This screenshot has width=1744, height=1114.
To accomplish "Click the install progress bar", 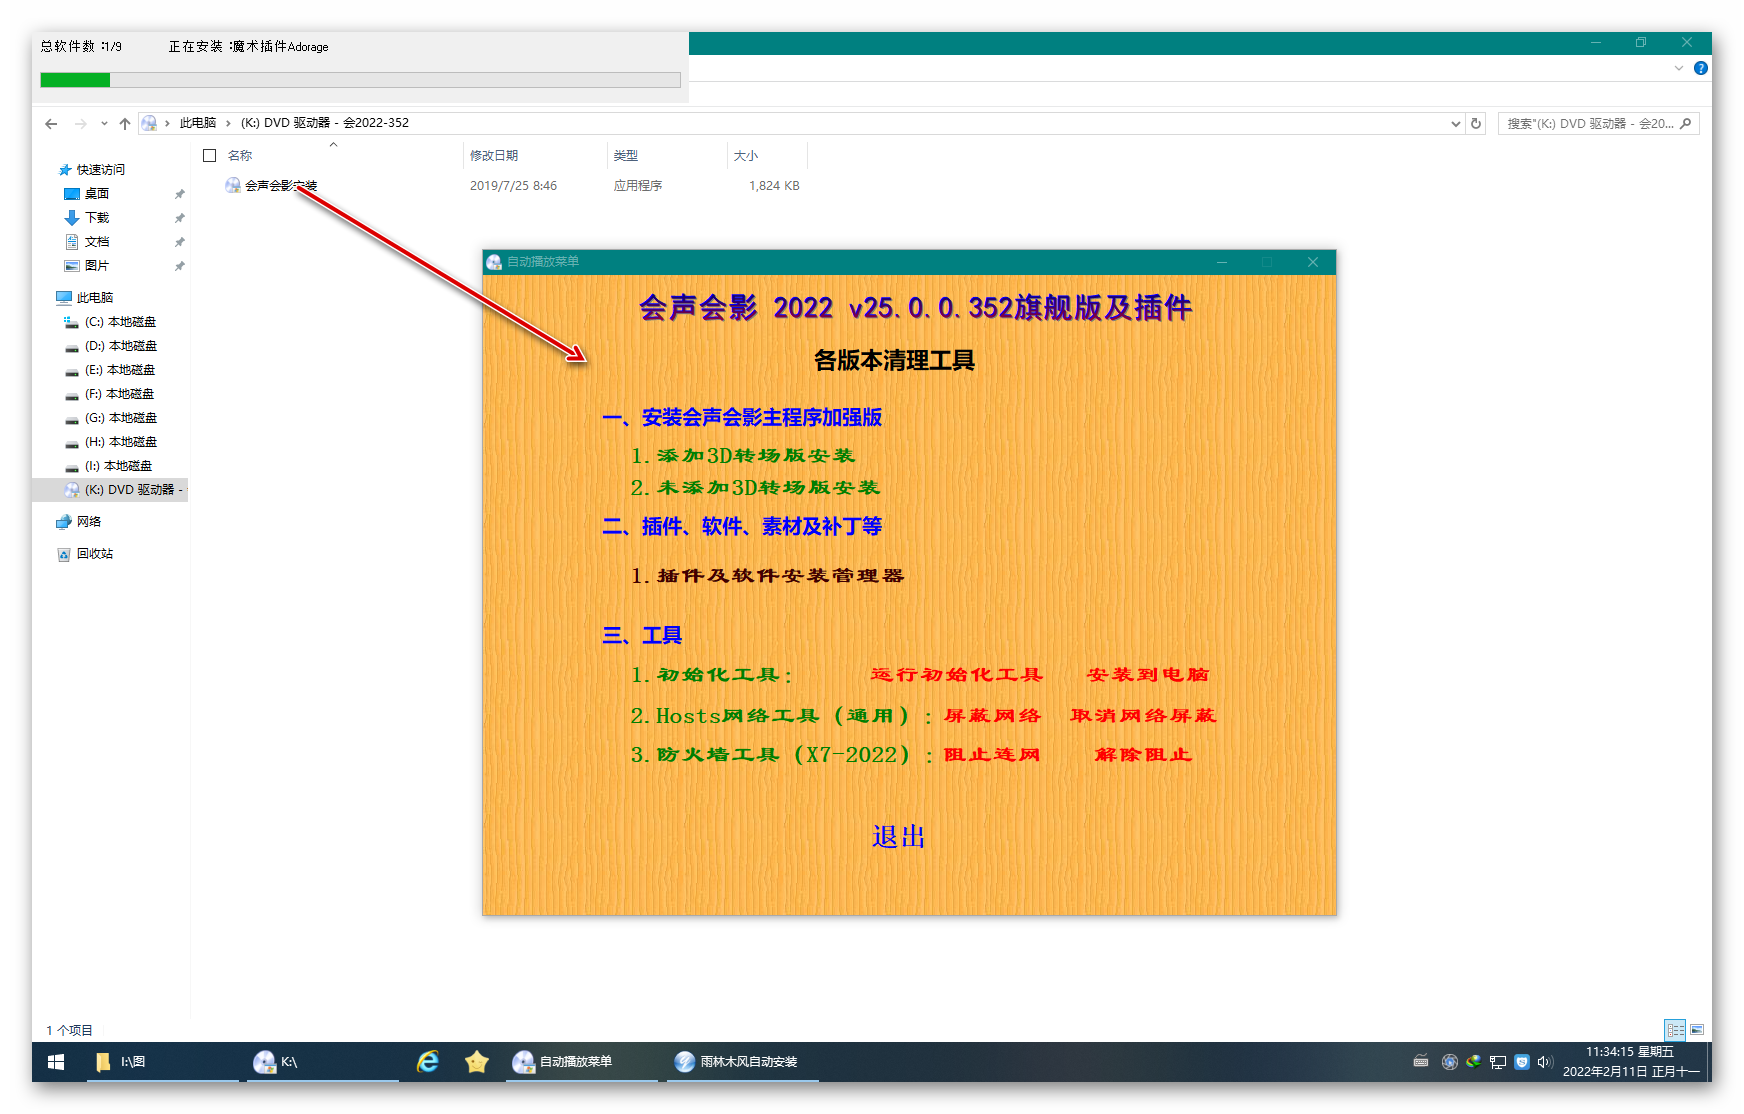I will (x=360, y=80).
